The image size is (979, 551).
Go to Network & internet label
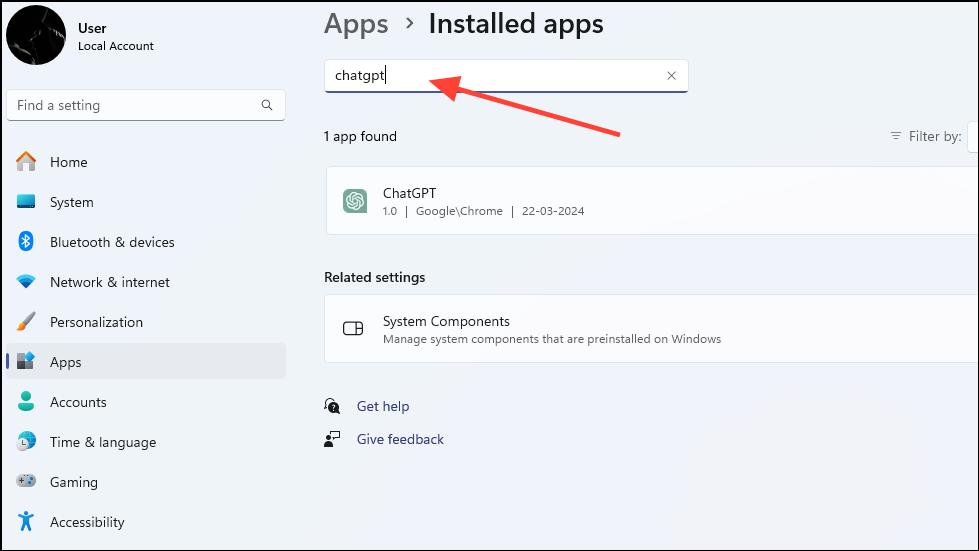(x=110, y=282)
